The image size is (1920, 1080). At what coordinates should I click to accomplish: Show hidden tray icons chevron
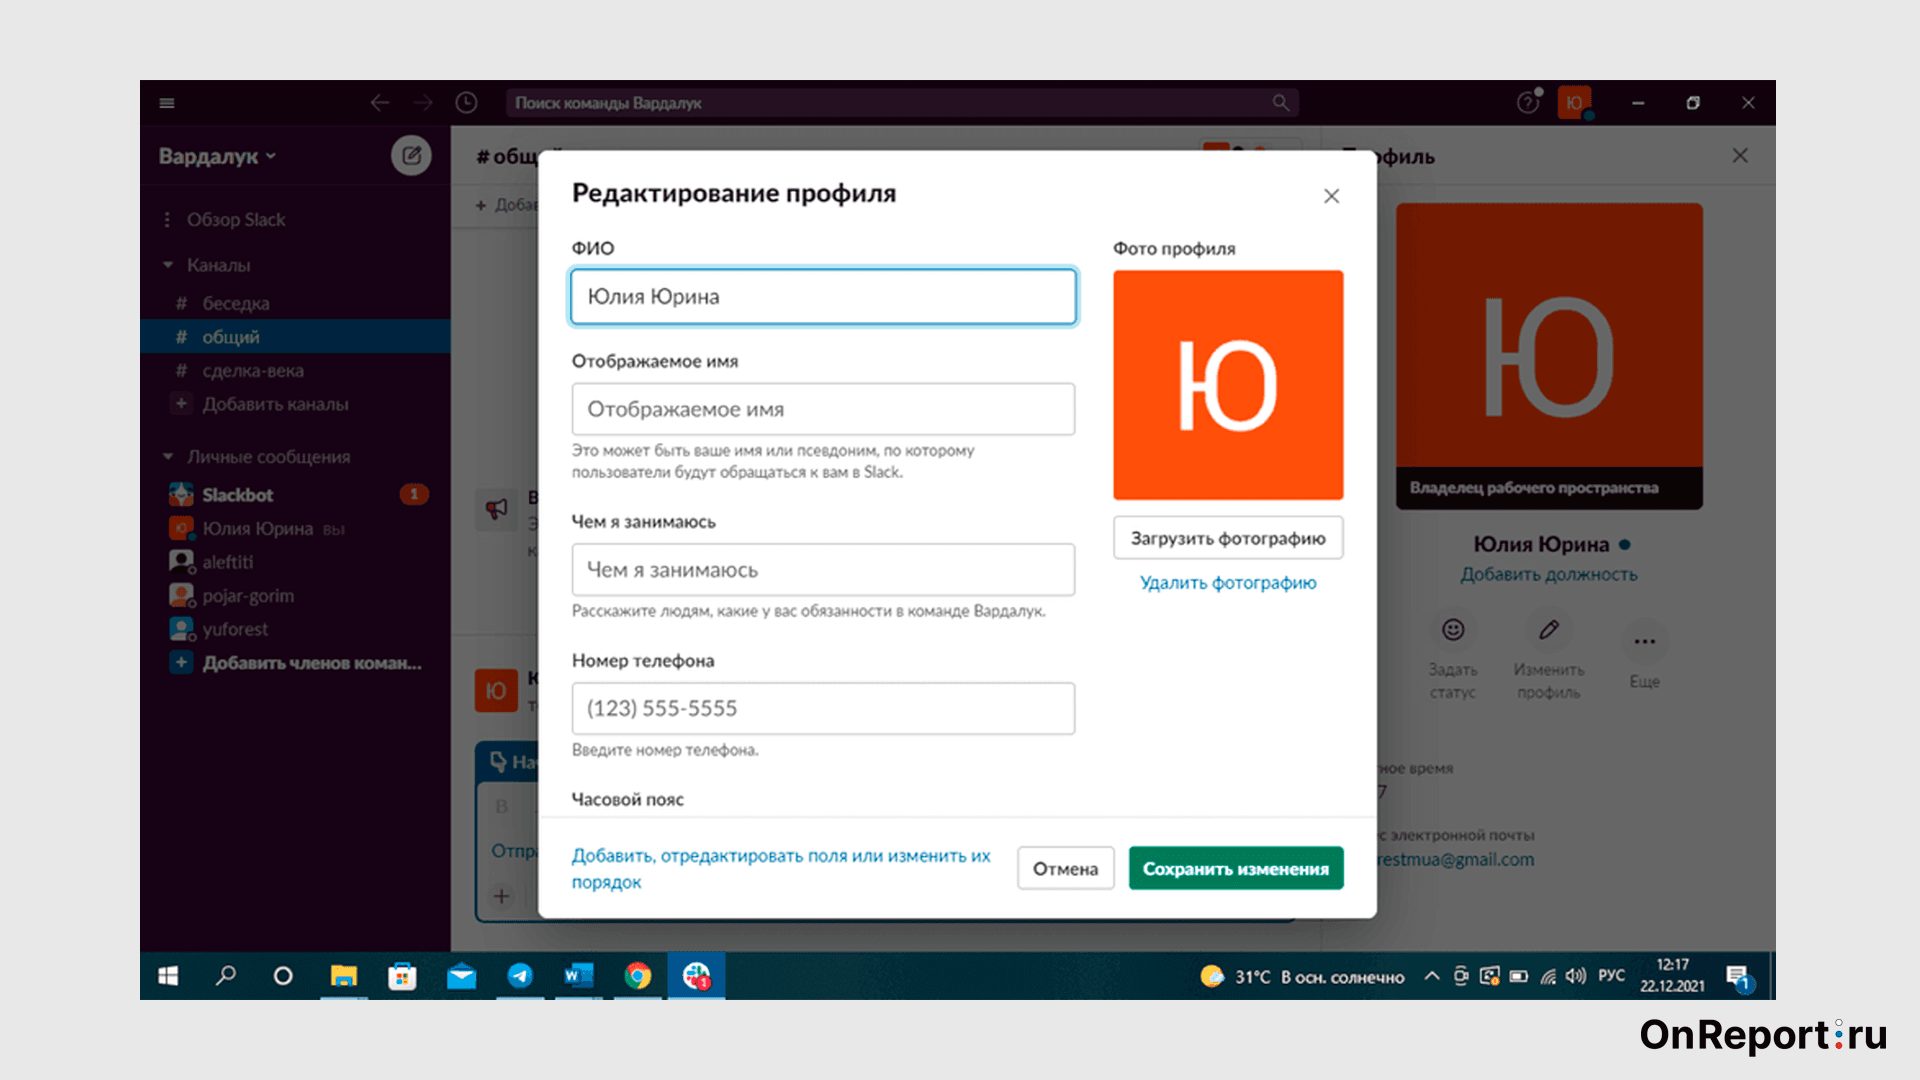[1432, 975]
